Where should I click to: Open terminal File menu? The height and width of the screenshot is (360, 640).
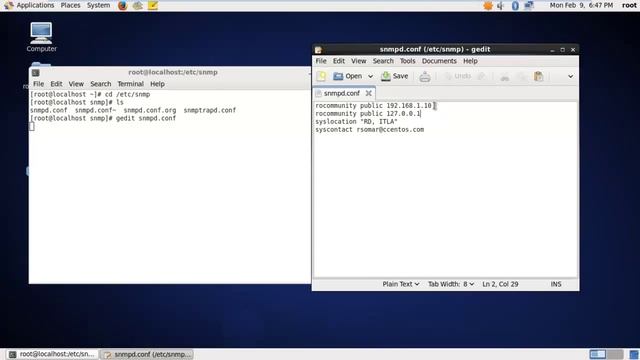tap(38, 84)
